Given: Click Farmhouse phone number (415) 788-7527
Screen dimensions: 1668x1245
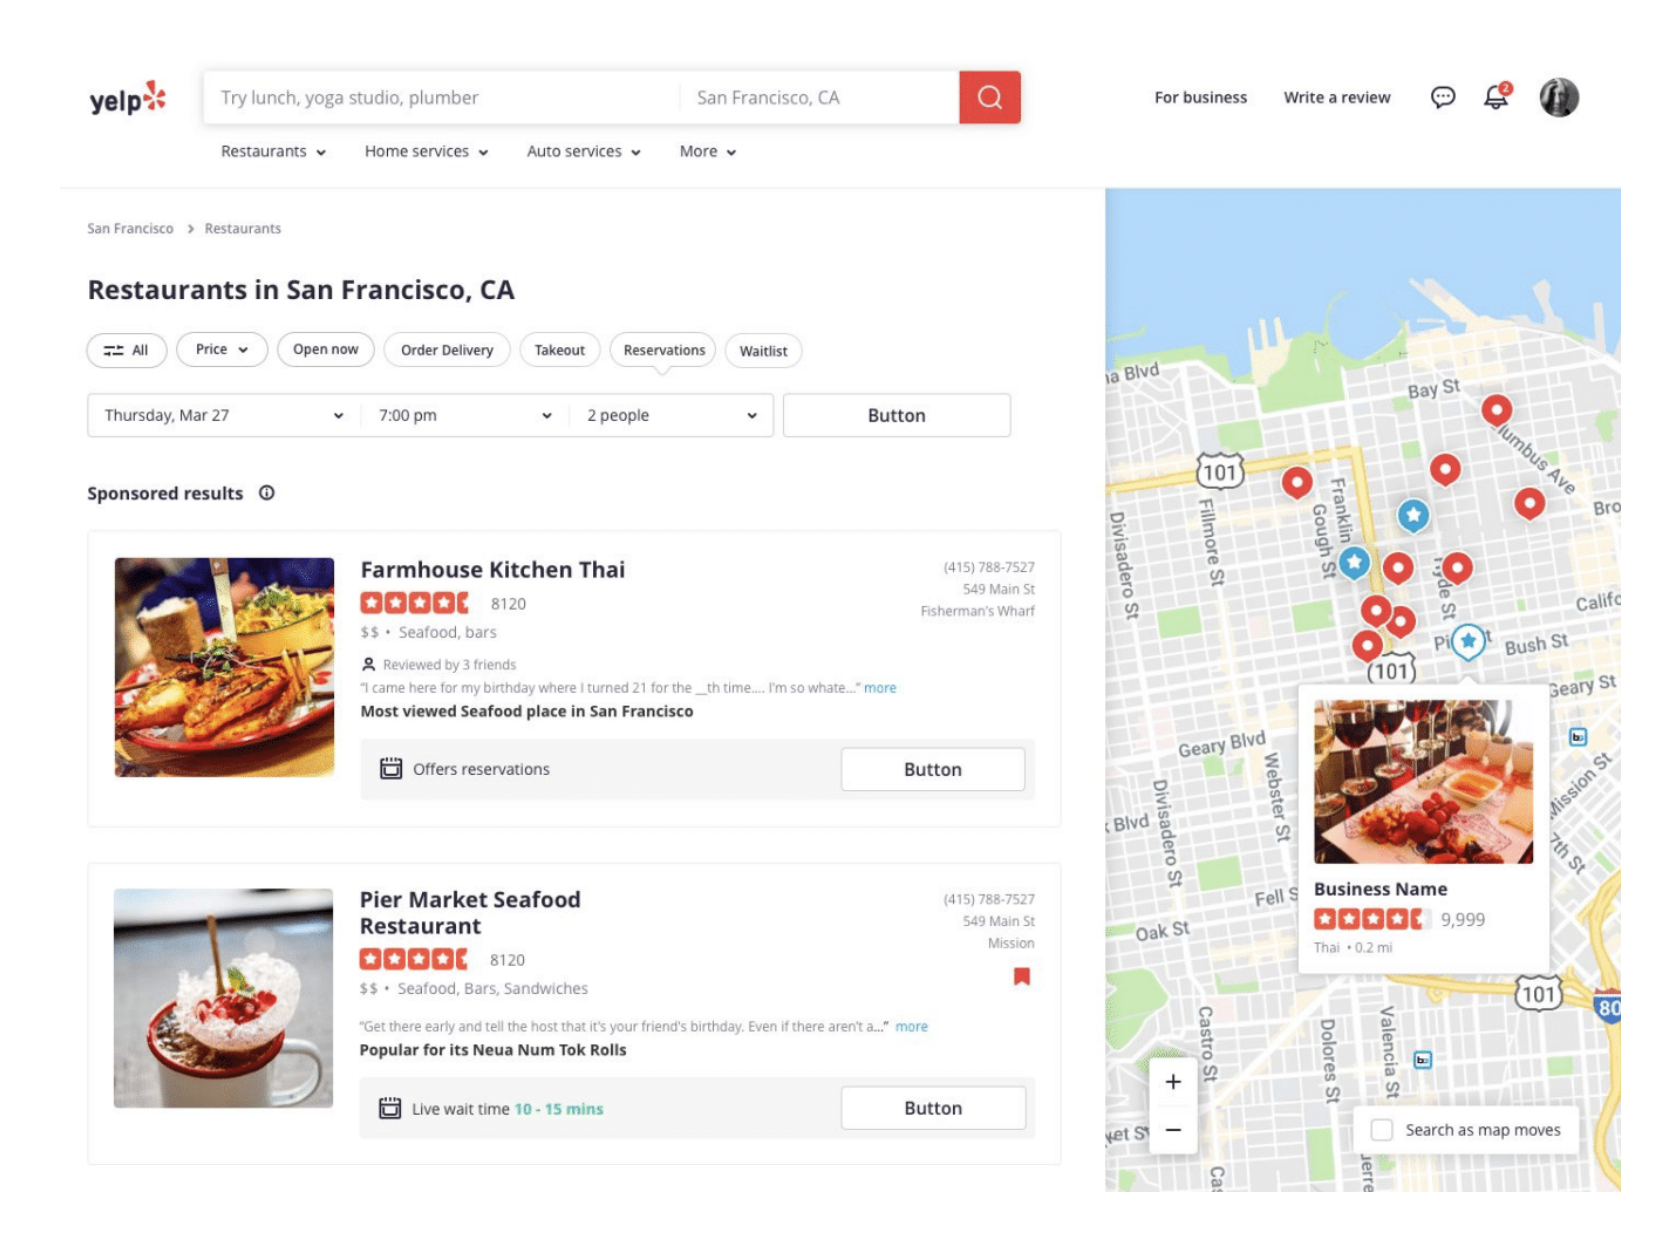Looking at the screenshot, I should pyautogui.click(x=989, y=567).
